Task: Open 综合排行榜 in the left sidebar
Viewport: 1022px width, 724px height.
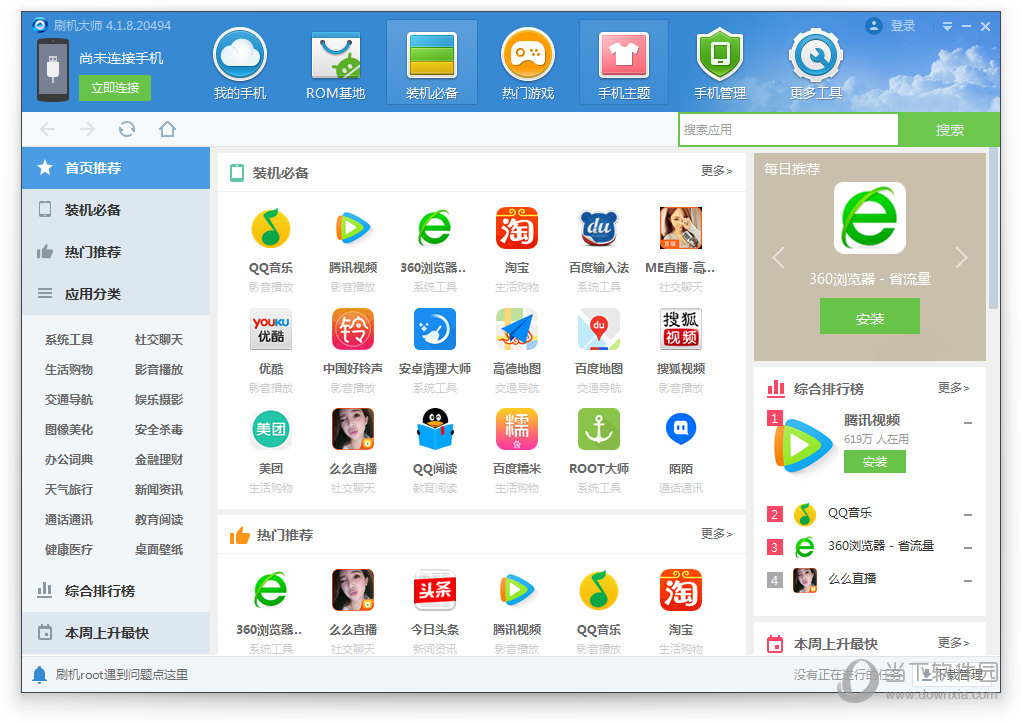Action: click(116, 591)
